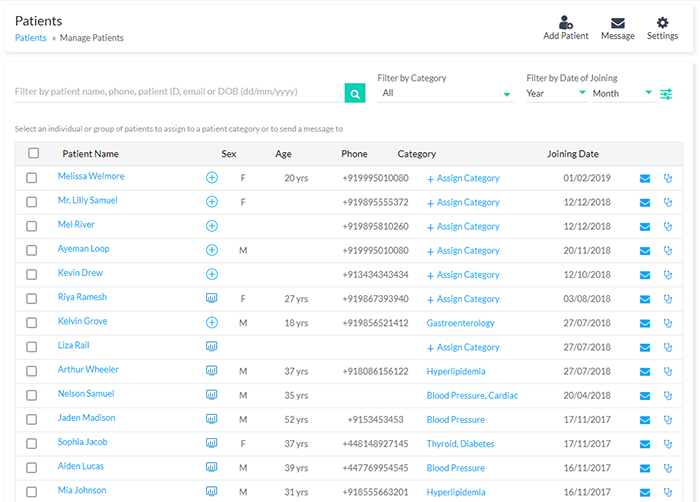
Task: Go to Patients breadcrumb link
Action: [30, 38]
